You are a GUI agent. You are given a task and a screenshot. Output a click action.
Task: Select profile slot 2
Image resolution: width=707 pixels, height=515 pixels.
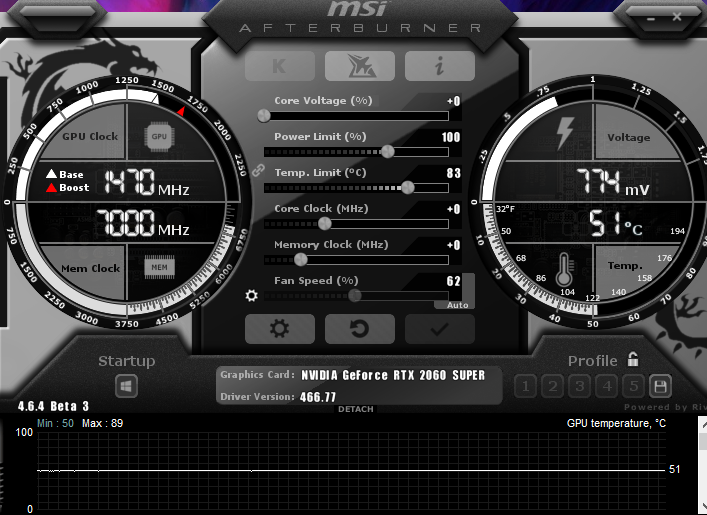pyautogui.click(x=553, y=386)
